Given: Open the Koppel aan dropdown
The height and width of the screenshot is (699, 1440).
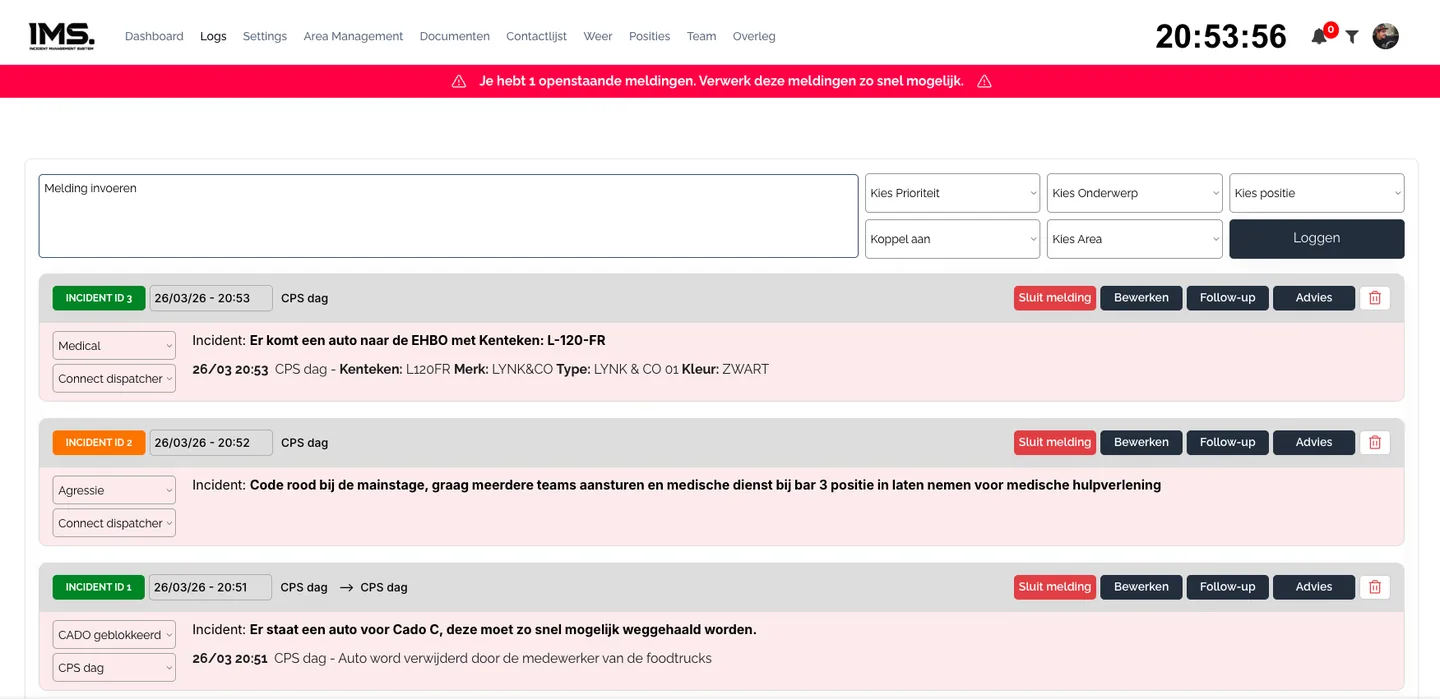Looking at the screenshot, I should click(952, 239).
